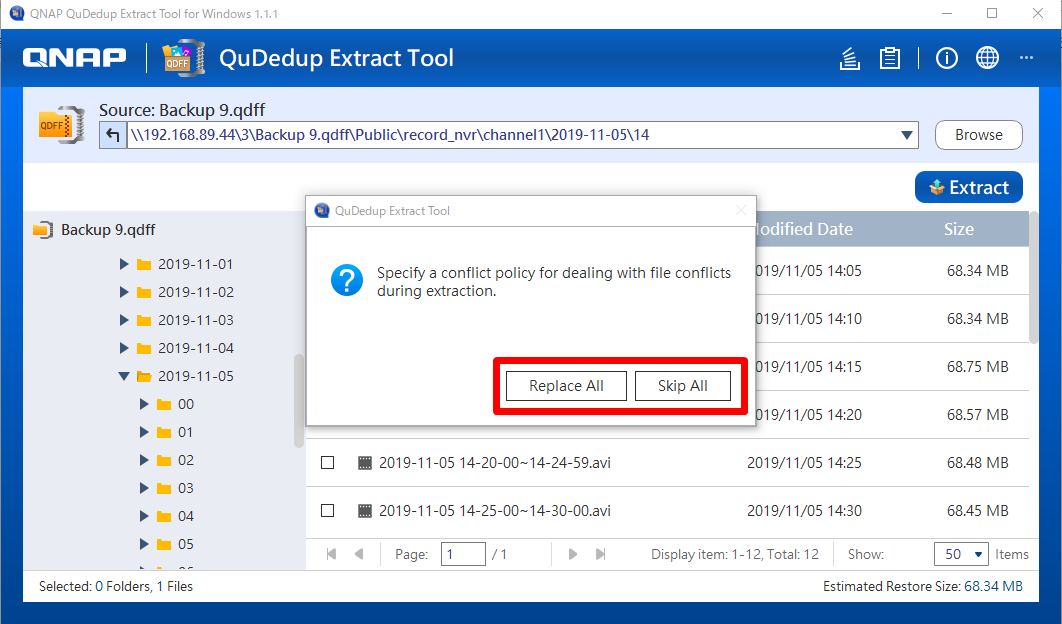The width and height of the screenshot is (1062, 624).
Task: Click the Browse button
Action: click(x=979, y=135)
